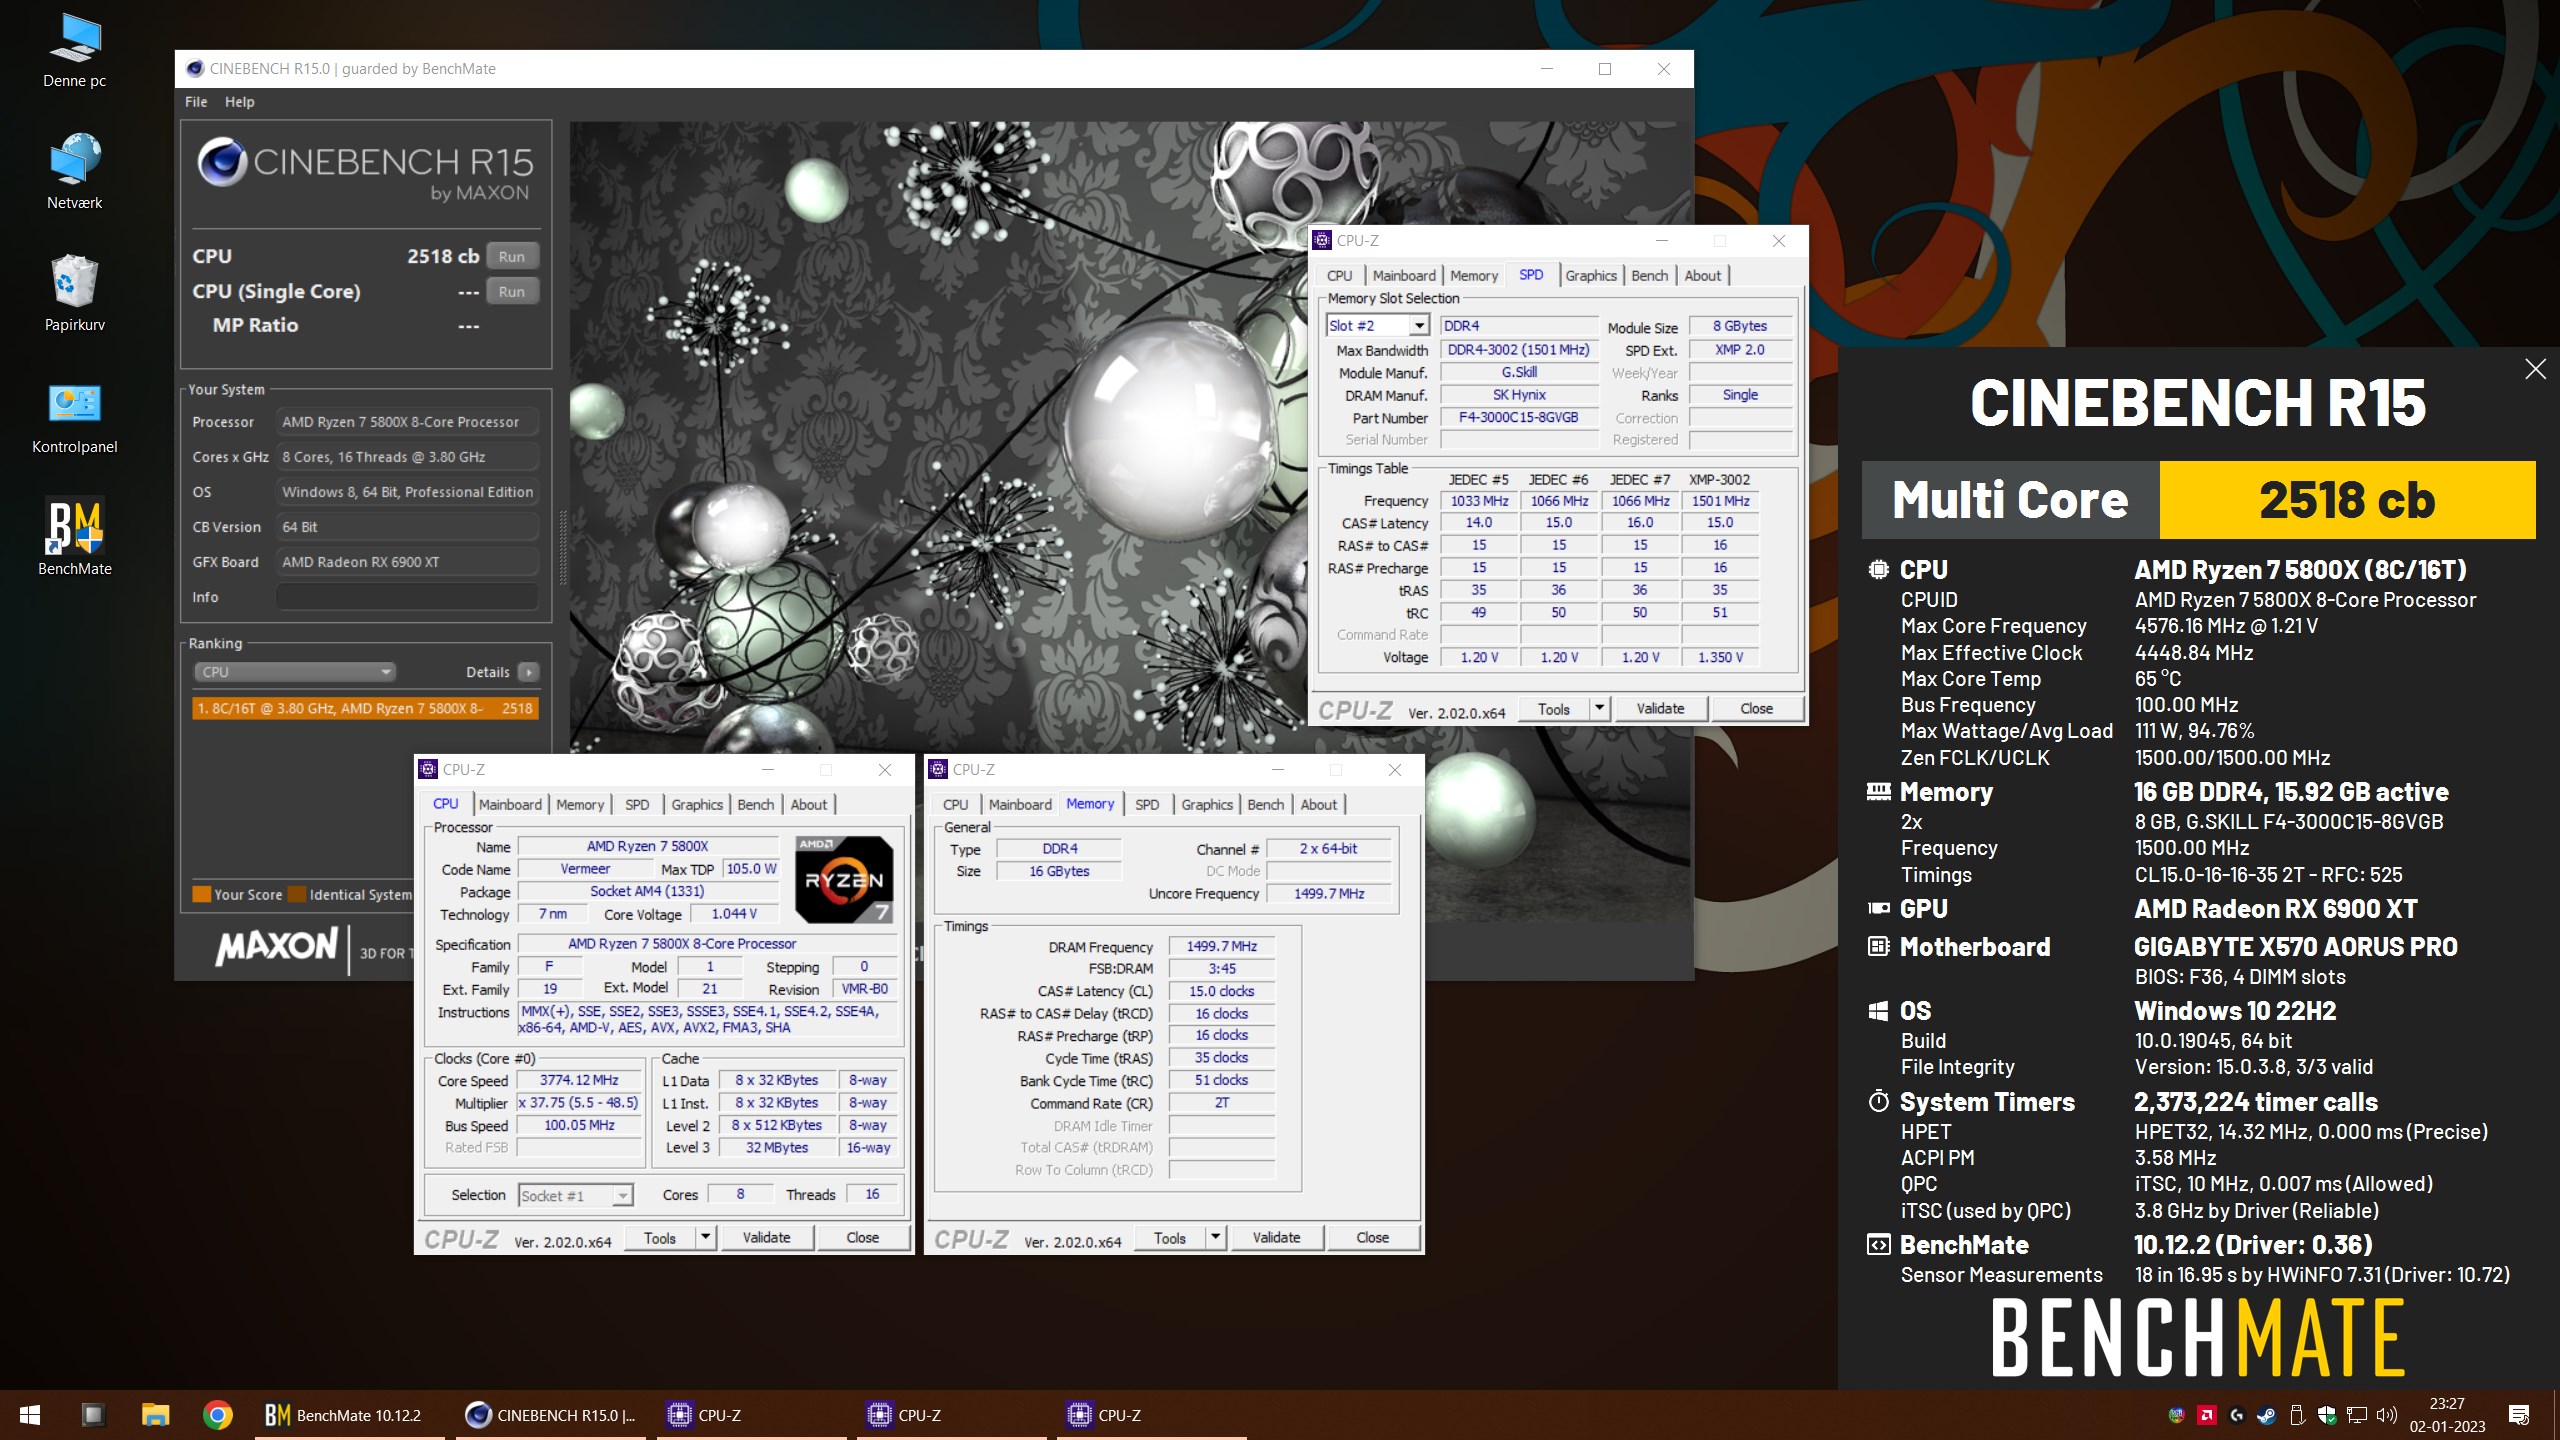
Task: Open Tools dropdown arrow in CPU tab CPU-Z window
Action: tap(705, 1238)
